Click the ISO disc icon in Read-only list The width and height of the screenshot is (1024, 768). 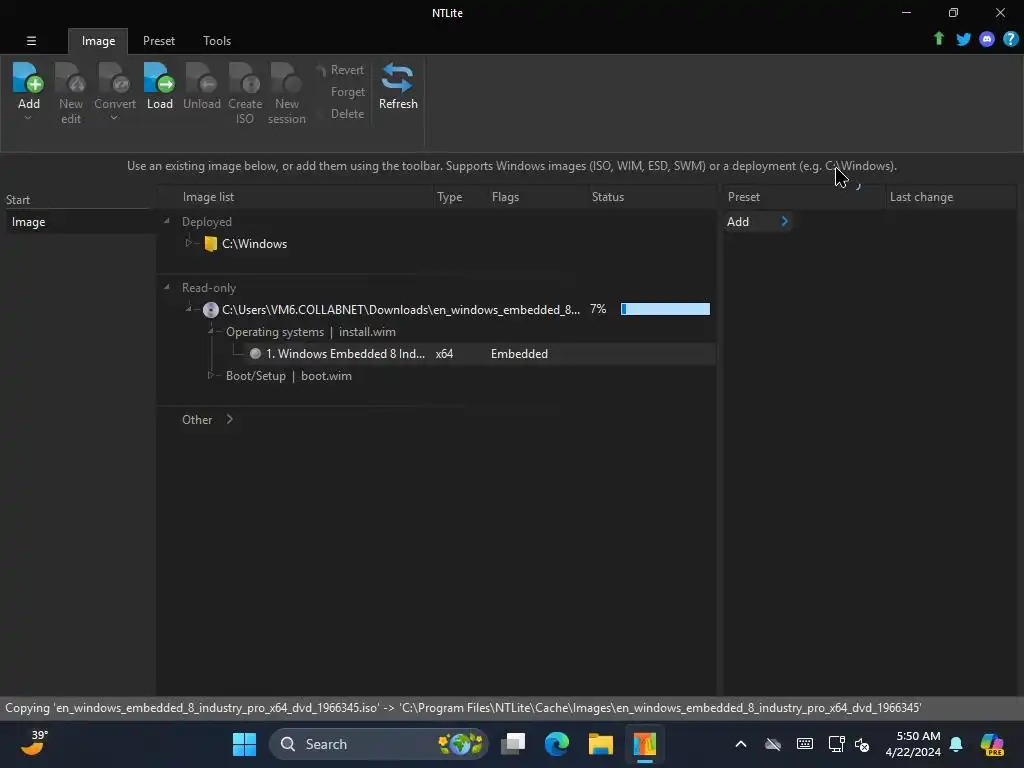(x=210, y=310)
